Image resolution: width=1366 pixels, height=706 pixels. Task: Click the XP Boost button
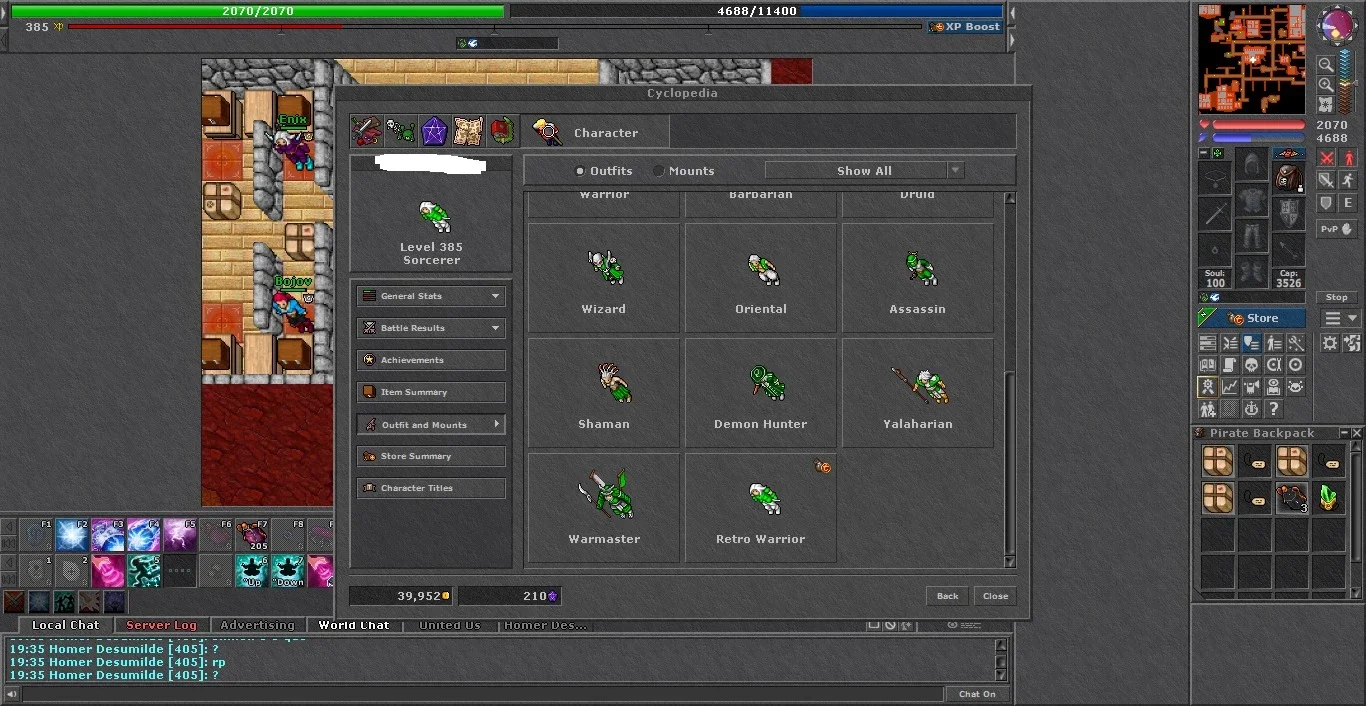point(965,27)
